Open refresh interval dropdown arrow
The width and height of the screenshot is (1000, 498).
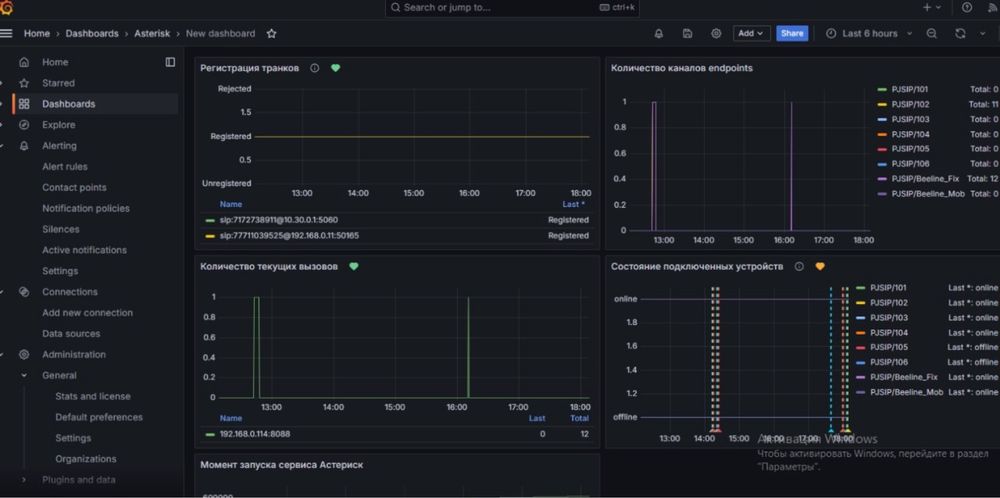[982, 34]
